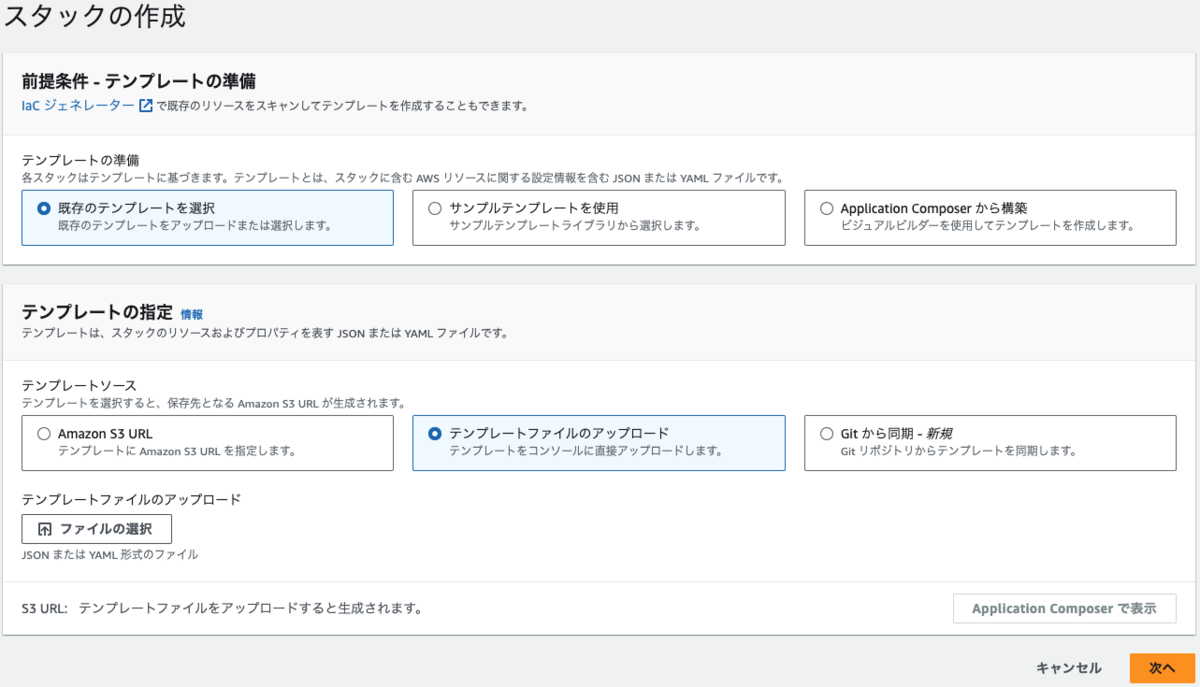Select the 既存のテンプレートを選択 radio option
1200x687 pixels.
click(x=43, y=209)
